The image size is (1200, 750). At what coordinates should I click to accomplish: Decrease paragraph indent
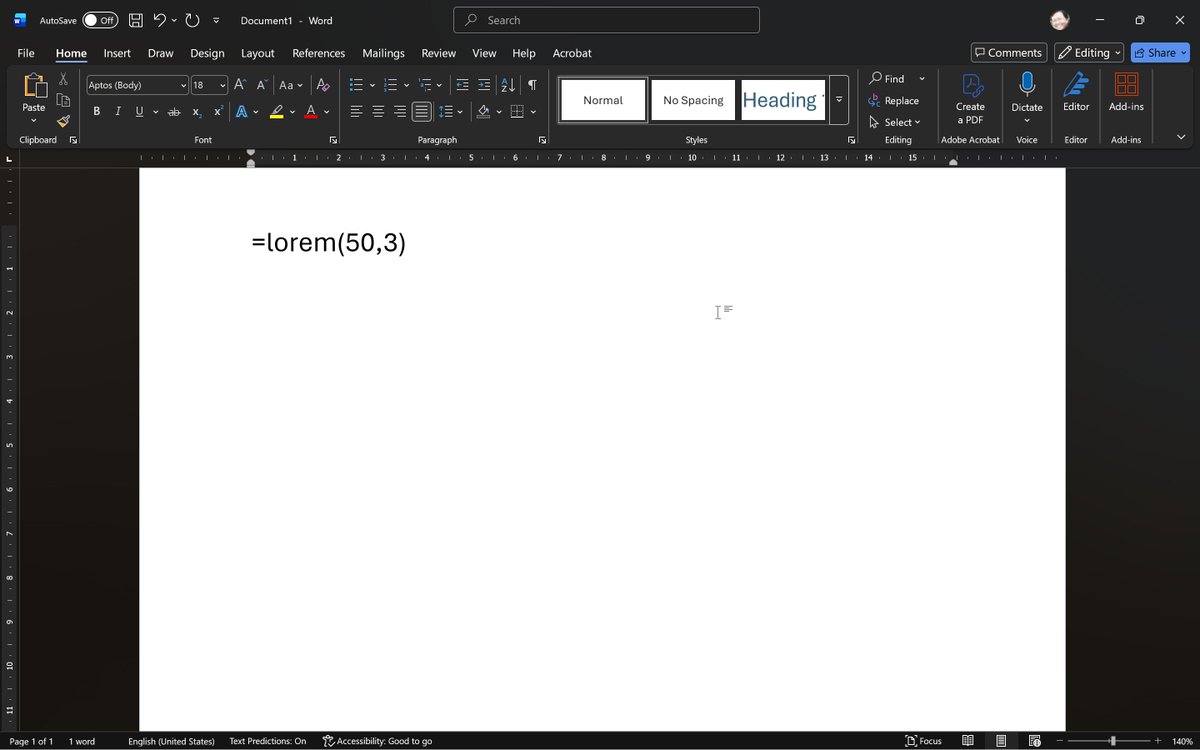[x=462, y=85]
